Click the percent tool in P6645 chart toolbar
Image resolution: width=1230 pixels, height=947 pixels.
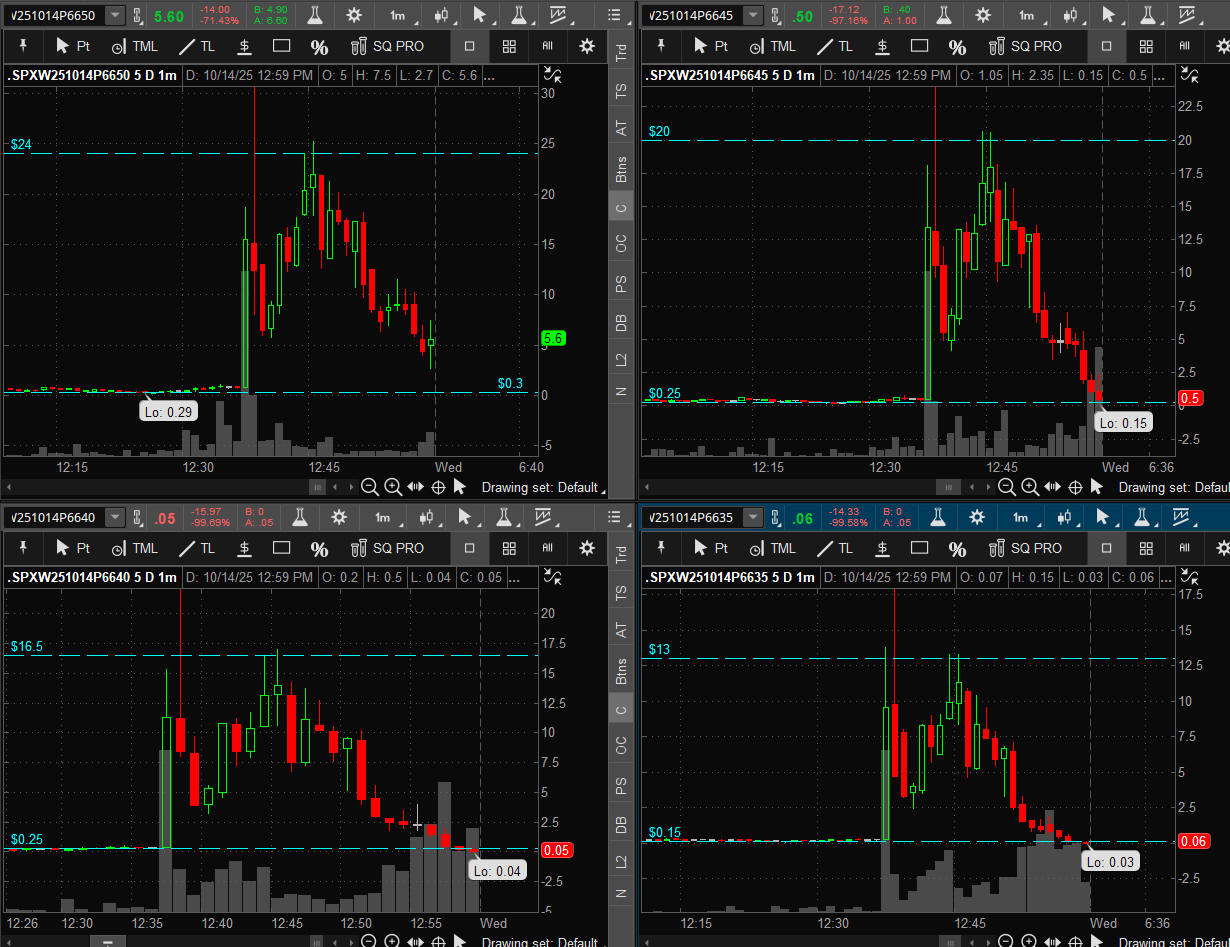957,47
